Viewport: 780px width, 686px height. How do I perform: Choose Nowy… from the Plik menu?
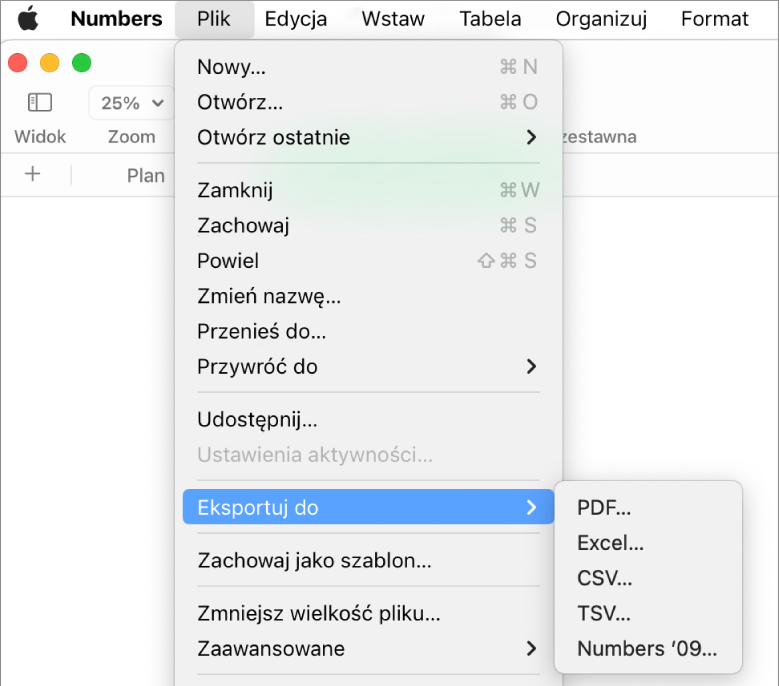(368, 67)
